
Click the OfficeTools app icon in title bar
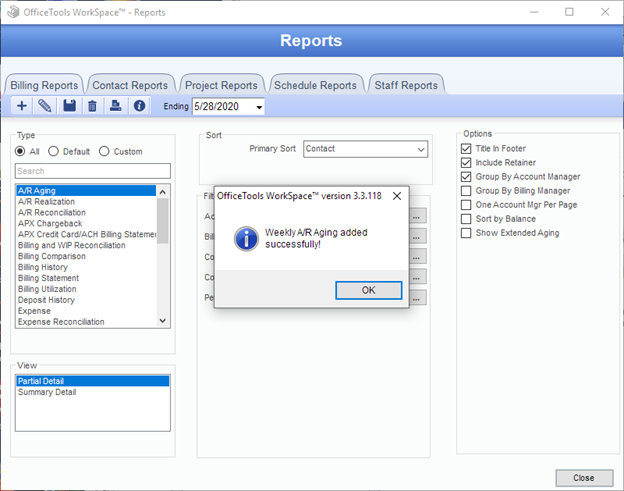[13, 12]
